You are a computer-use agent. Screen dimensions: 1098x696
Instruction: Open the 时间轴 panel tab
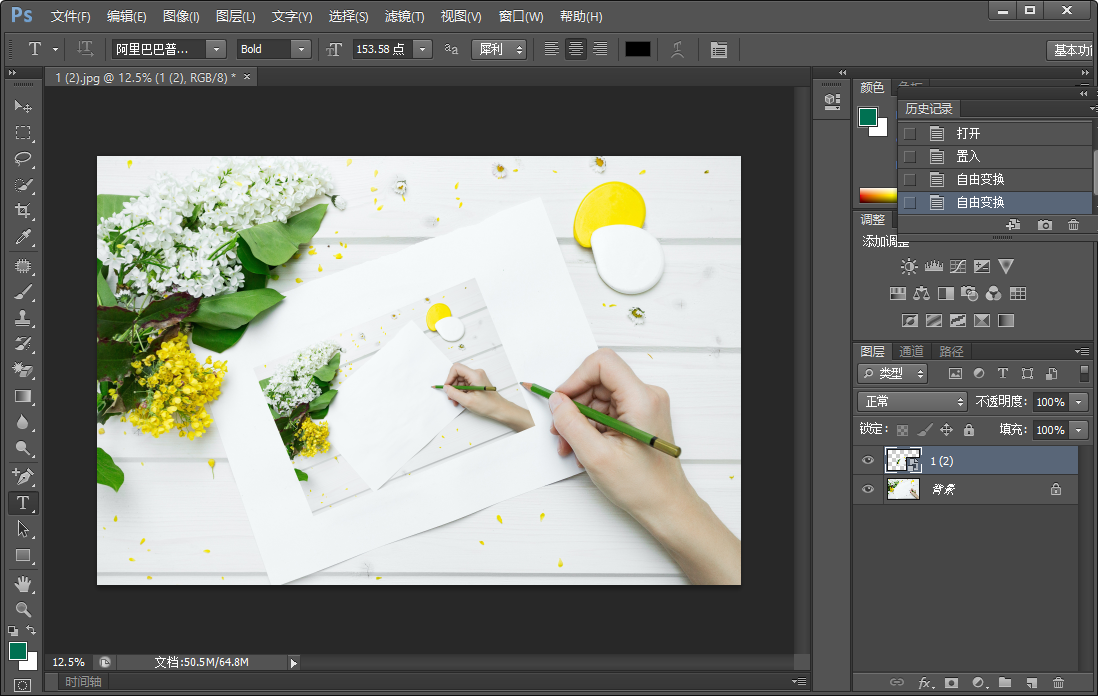[83, 681]
